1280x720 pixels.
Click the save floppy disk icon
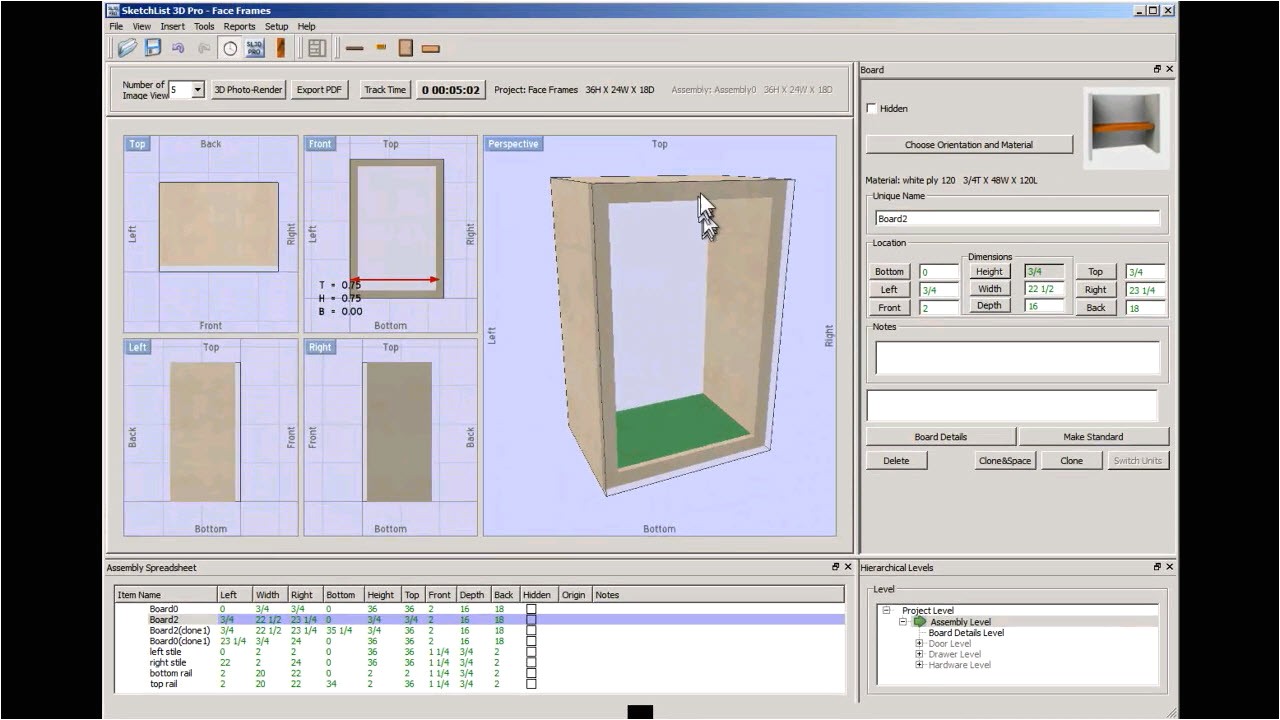[x=153, y=47]
